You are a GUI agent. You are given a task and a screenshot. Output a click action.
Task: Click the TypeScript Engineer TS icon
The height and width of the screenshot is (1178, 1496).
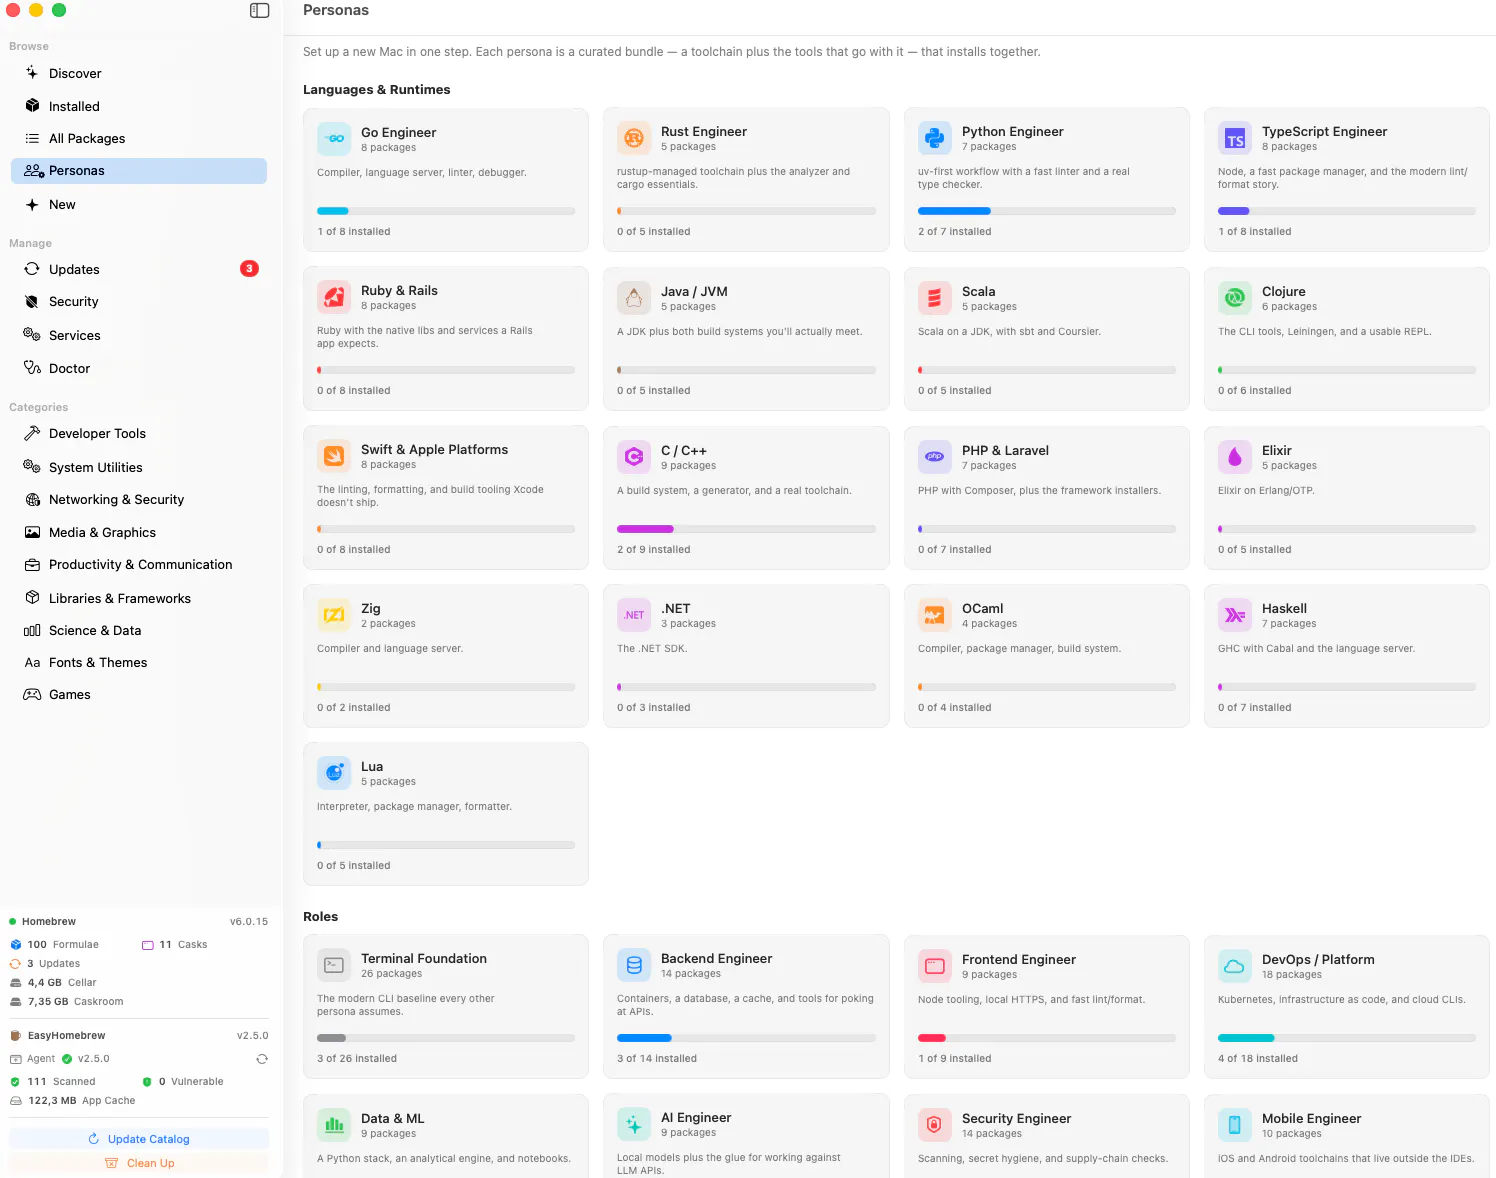(x=1235, y=138)
